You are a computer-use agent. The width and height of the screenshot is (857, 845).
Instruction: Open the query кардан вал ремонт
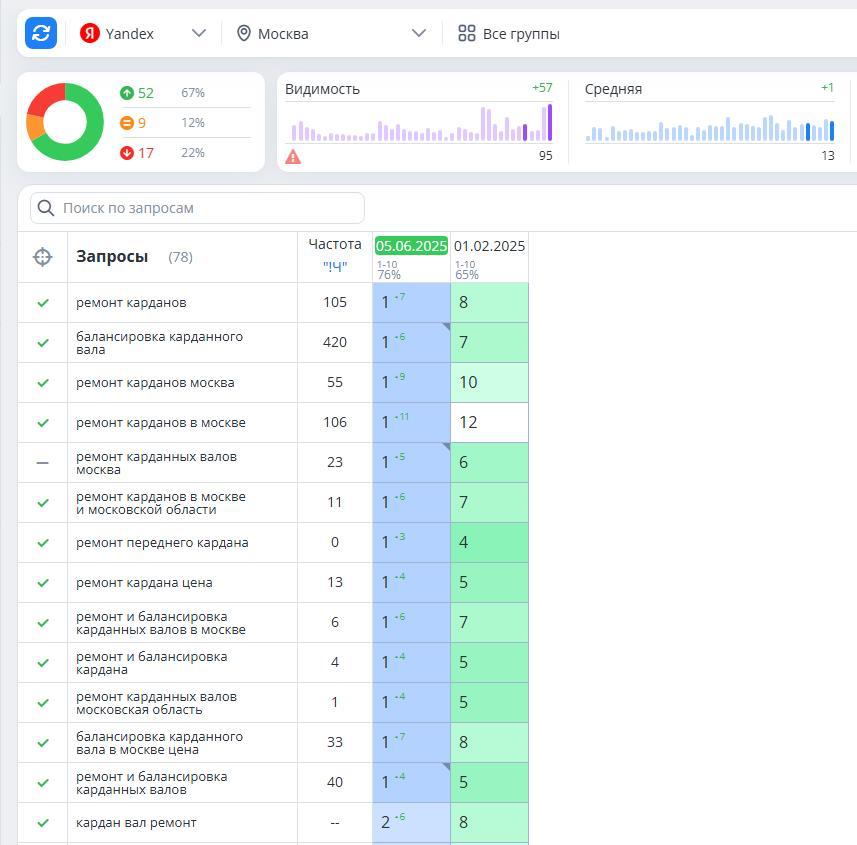click(136, 823)
